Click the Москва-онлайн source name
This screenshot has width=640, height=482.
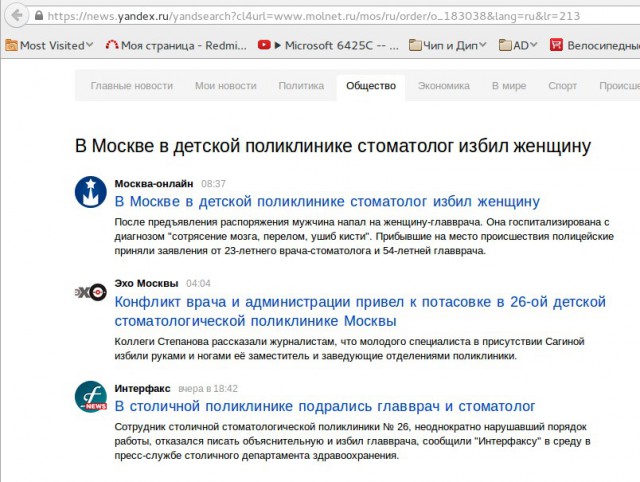pos(153,184)
